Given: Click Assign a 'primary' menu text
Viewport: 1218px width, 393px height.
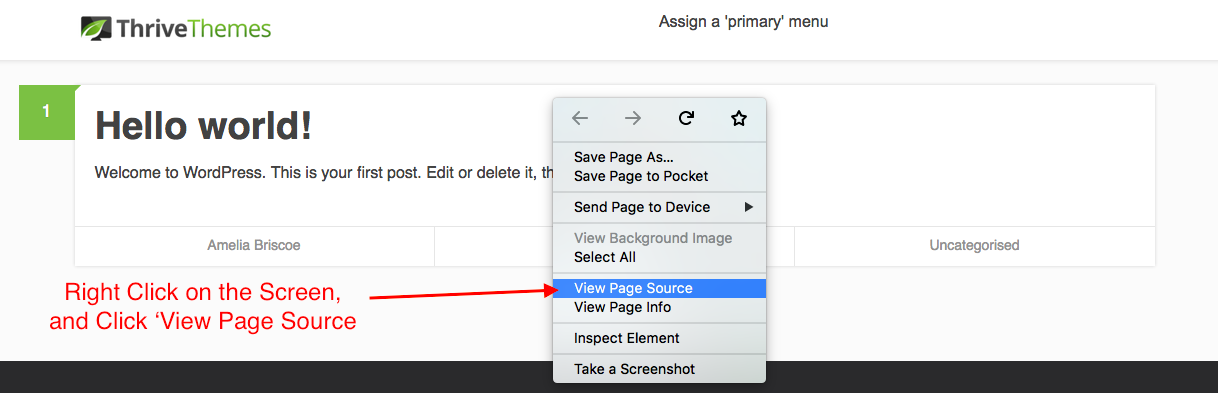Looking at the screenshot, I should [743, 21].
